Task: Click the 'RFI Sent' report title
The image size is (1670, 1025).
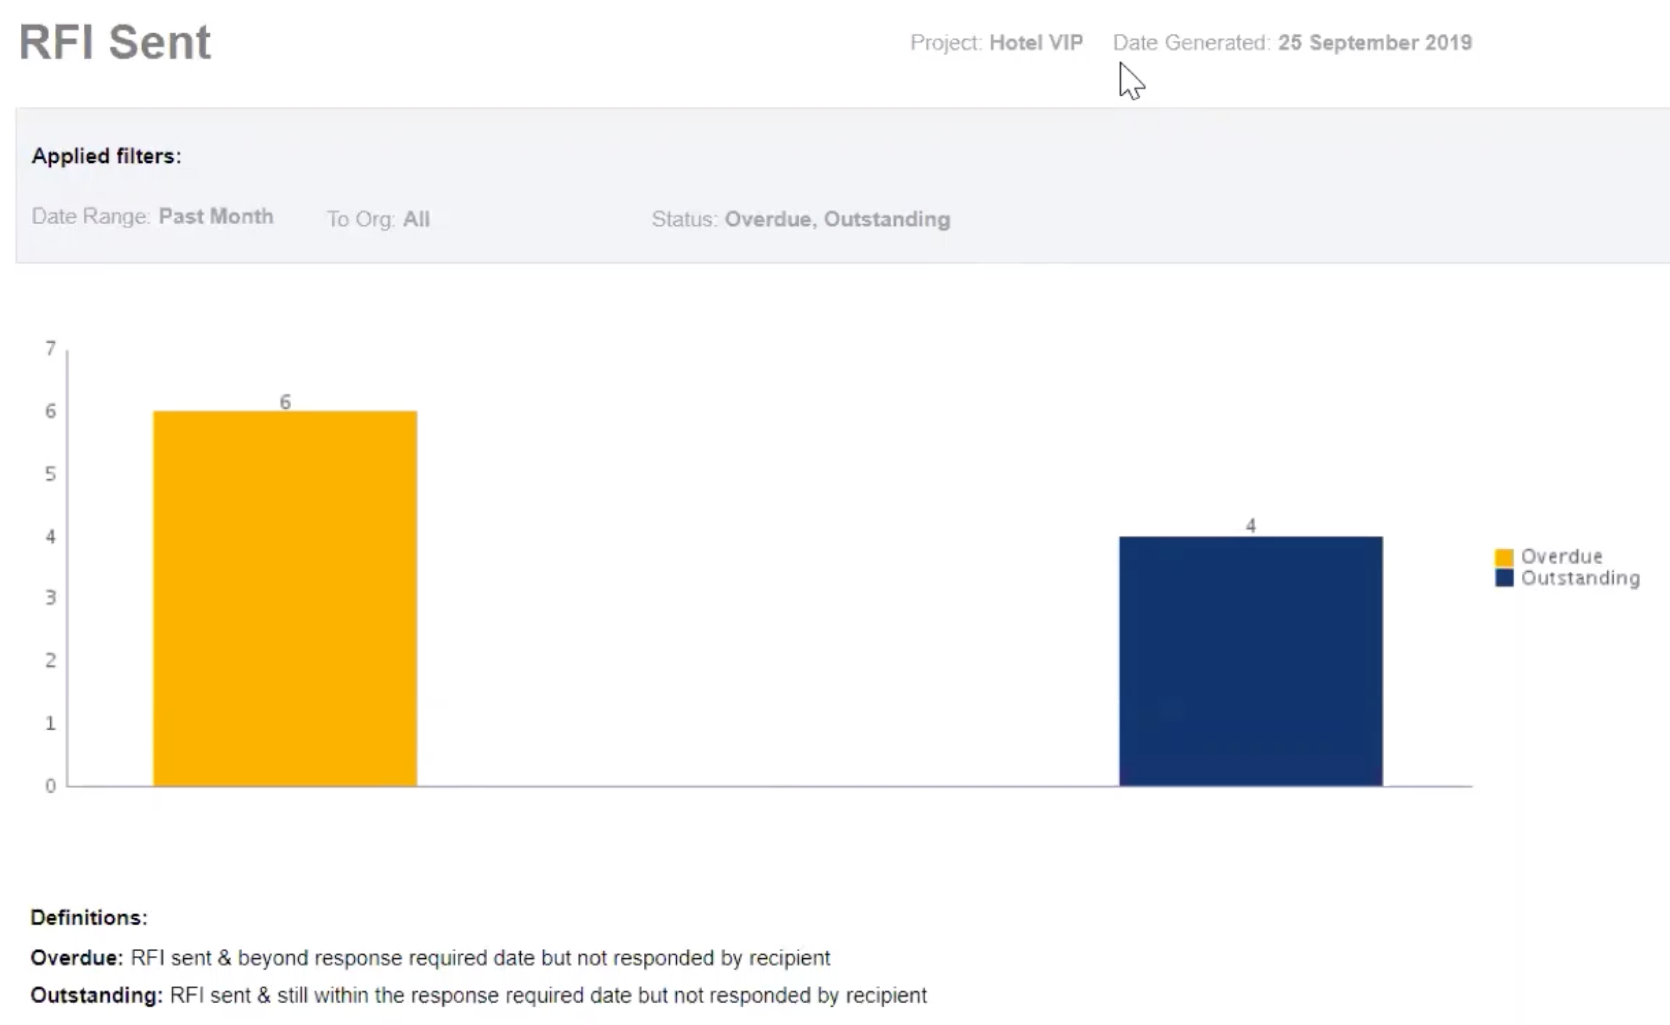Action: (x=115, y=42)
